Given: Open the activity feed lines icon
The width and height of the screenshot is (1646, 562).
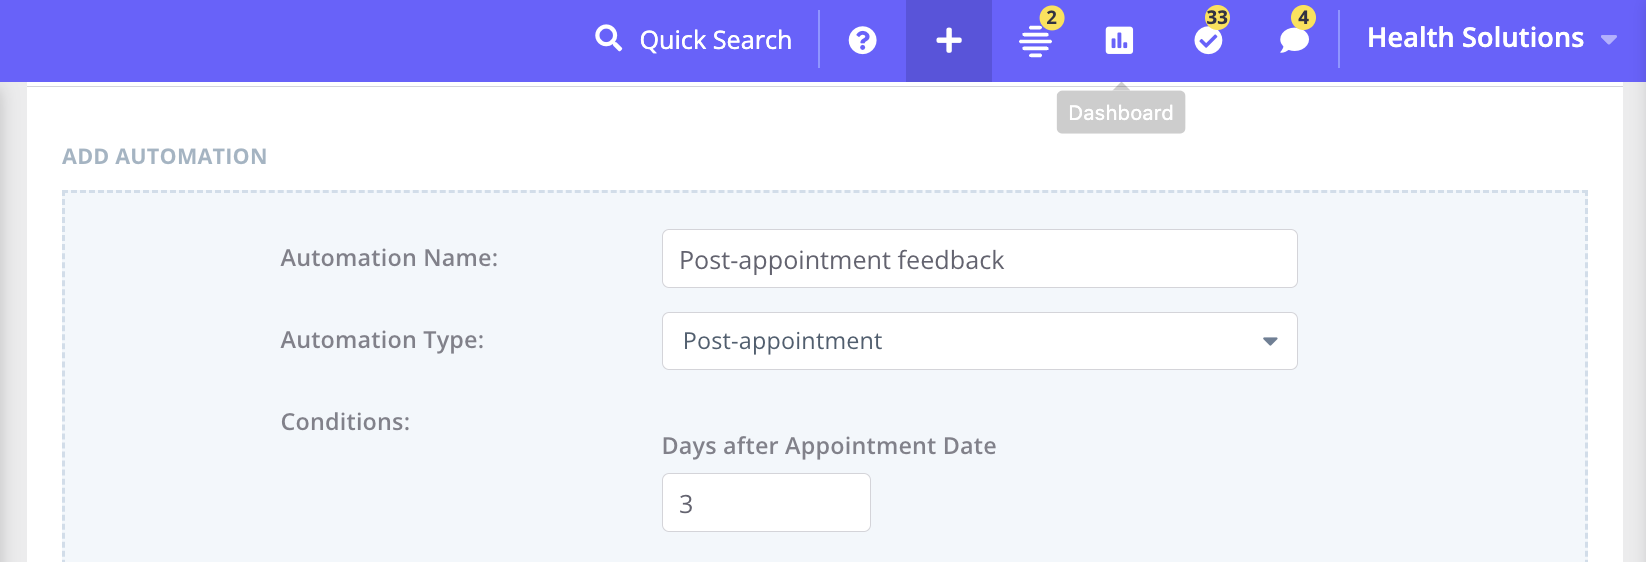Looking at the screenshot, I should coord(1035,42).
